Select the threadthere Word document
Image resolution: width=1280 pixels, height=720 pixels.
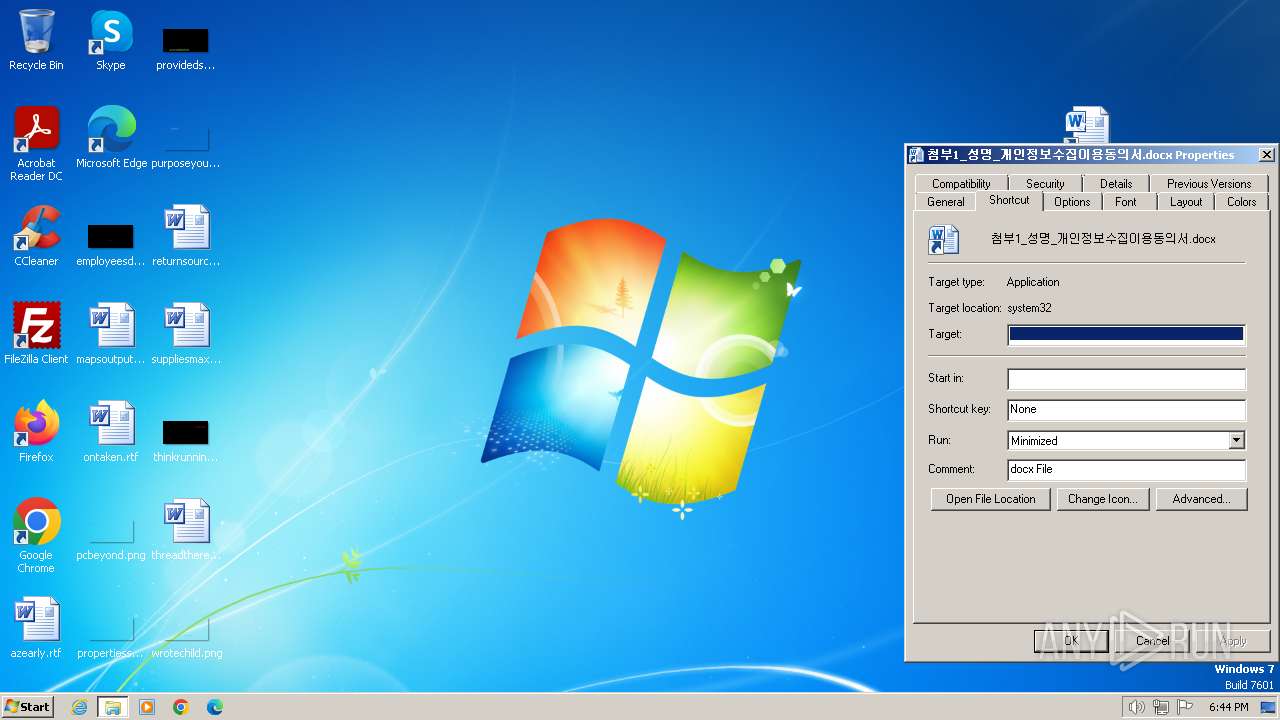click(x=186, y=530)
